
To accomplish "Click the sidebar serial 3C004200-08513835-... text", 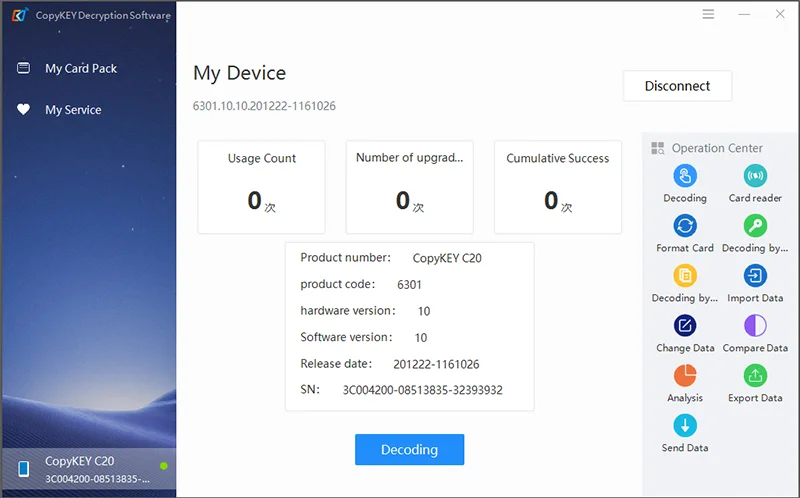I will coord(97,479).
